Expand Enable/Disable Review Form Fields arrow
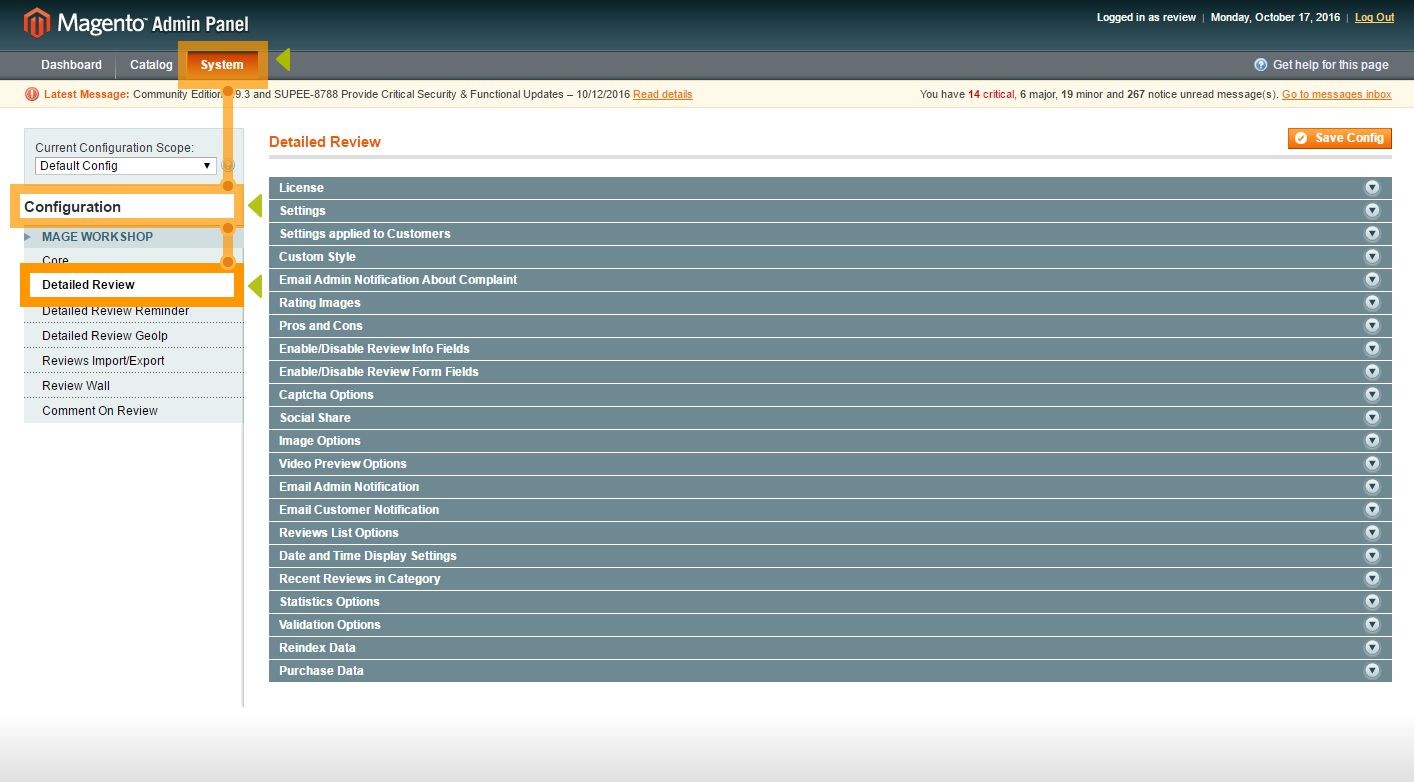The image size is (1414, 782). (1372, 372)
